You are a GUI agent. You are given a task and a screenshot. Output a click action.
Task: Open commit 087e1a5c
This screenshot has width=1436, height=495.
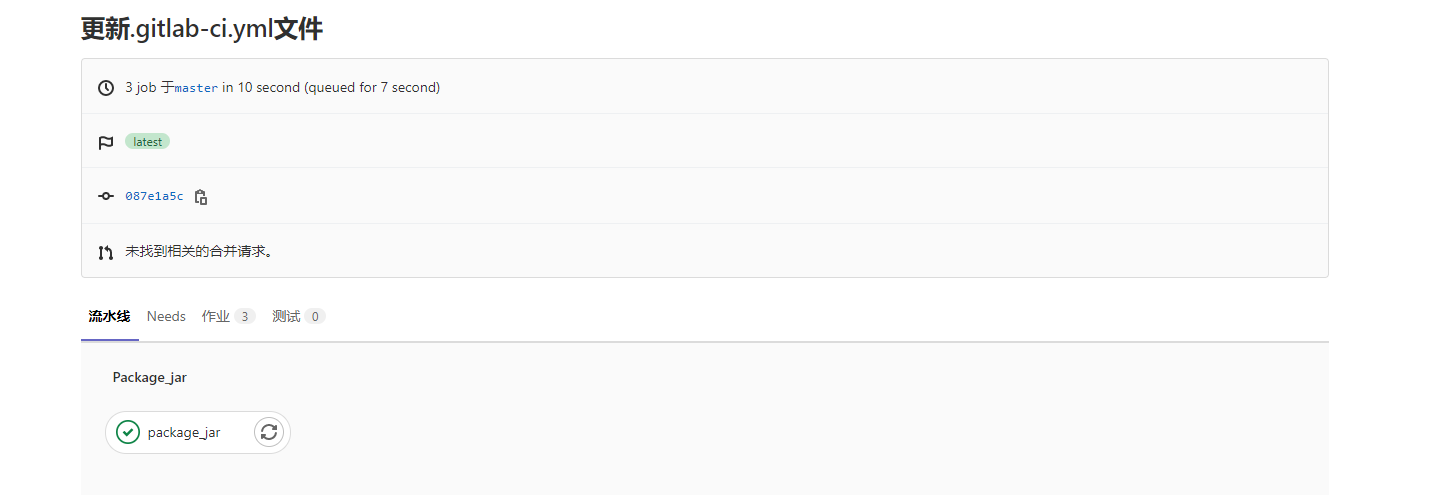click(x=154, y=196)
